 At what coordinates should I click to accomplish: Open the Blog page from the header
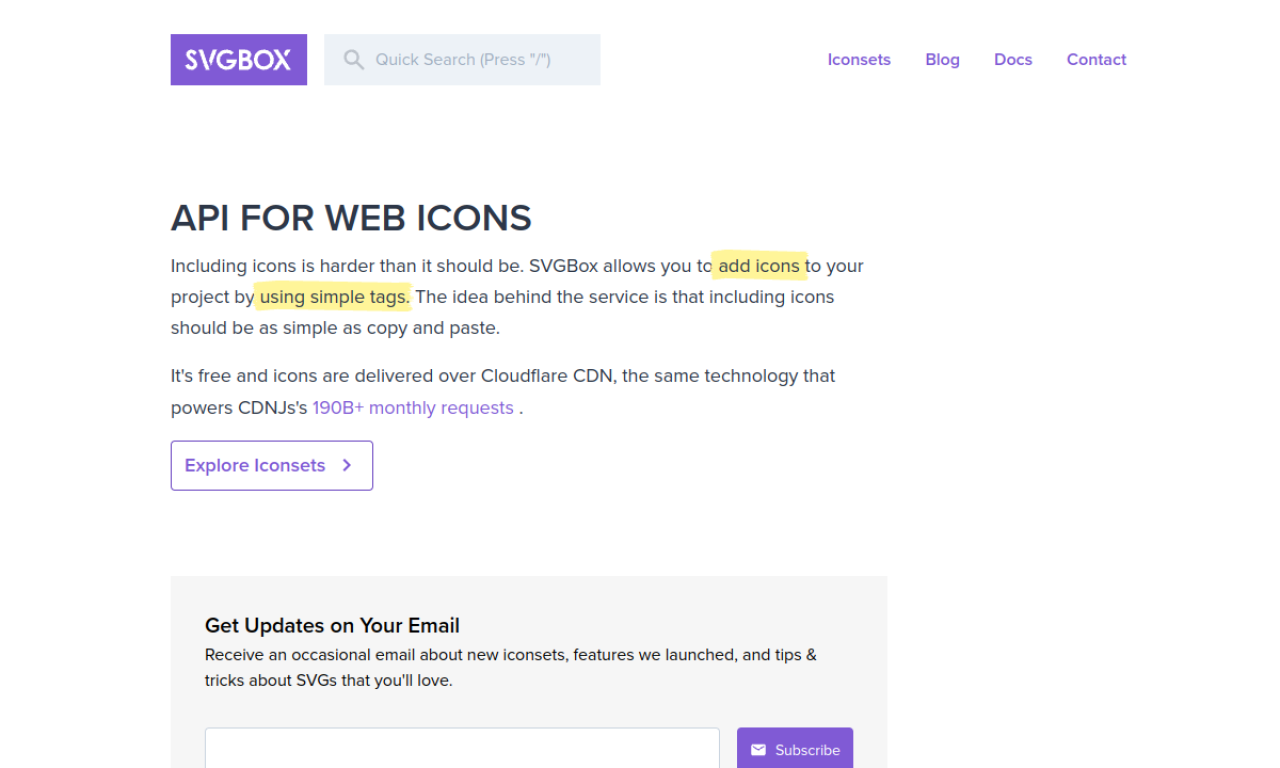pyautogui.click(x=942, y=59)
